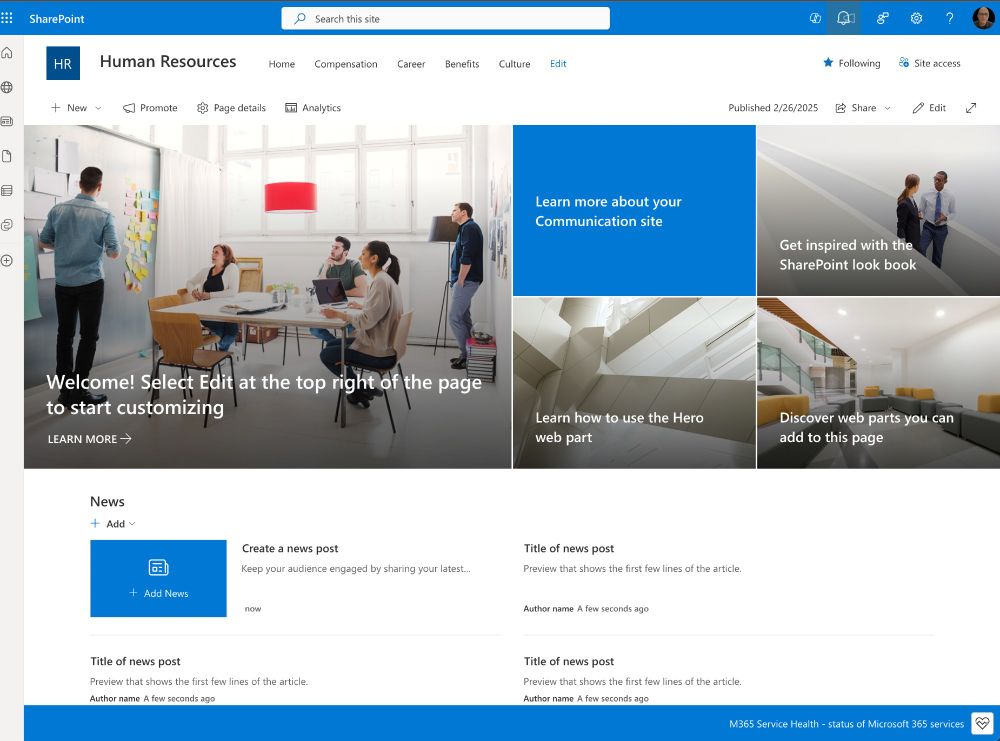The height and width of the screenshot is (741, 1000).
Task: Open the account profile picture
Action: [983, 17]
